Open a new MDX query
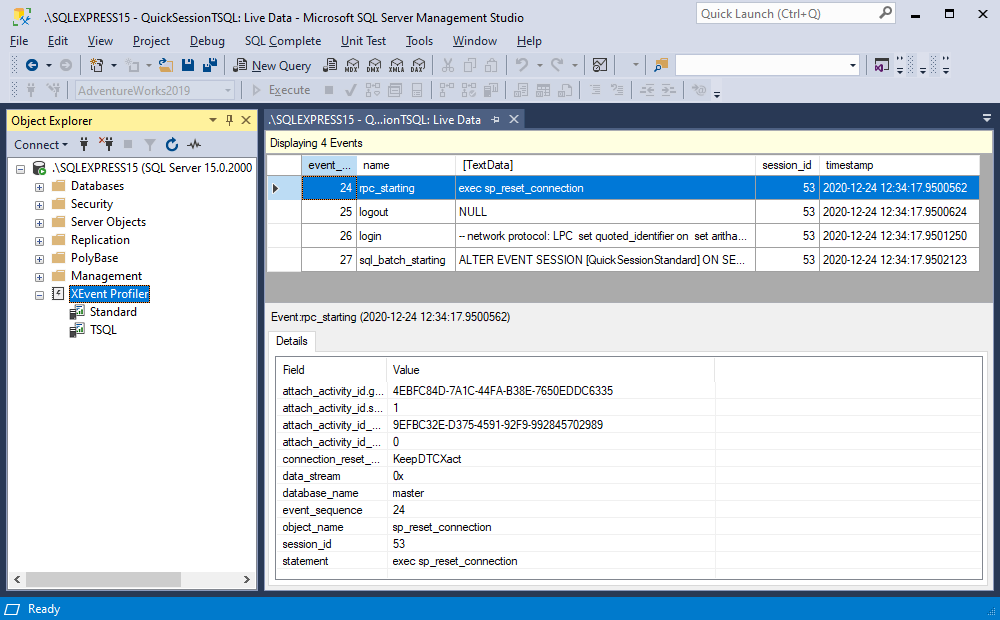Image resolution: width=1000 pixels, height=620 pixels. 352,65
